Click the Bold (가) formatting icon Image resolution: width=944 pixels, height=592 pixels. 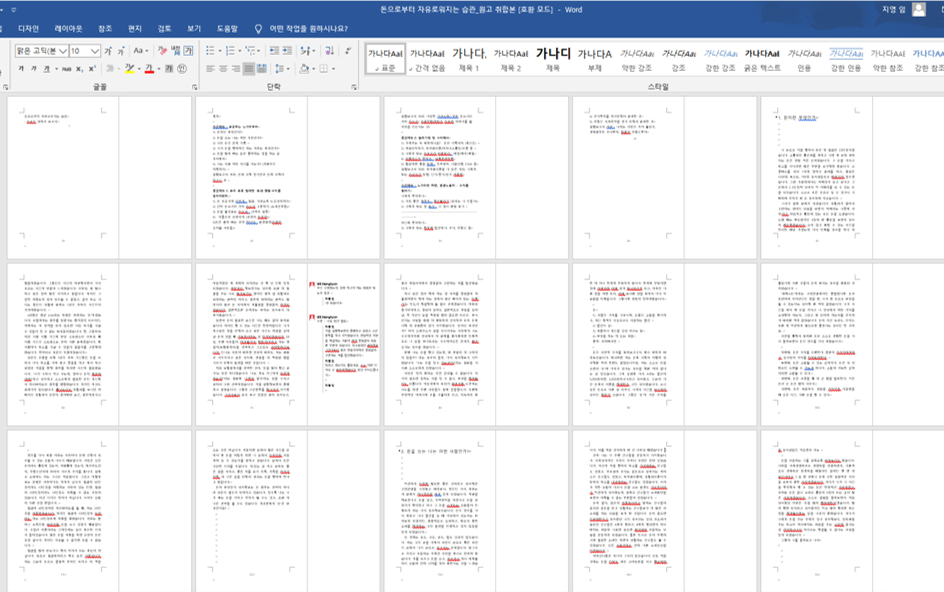[x=21, y=69]
